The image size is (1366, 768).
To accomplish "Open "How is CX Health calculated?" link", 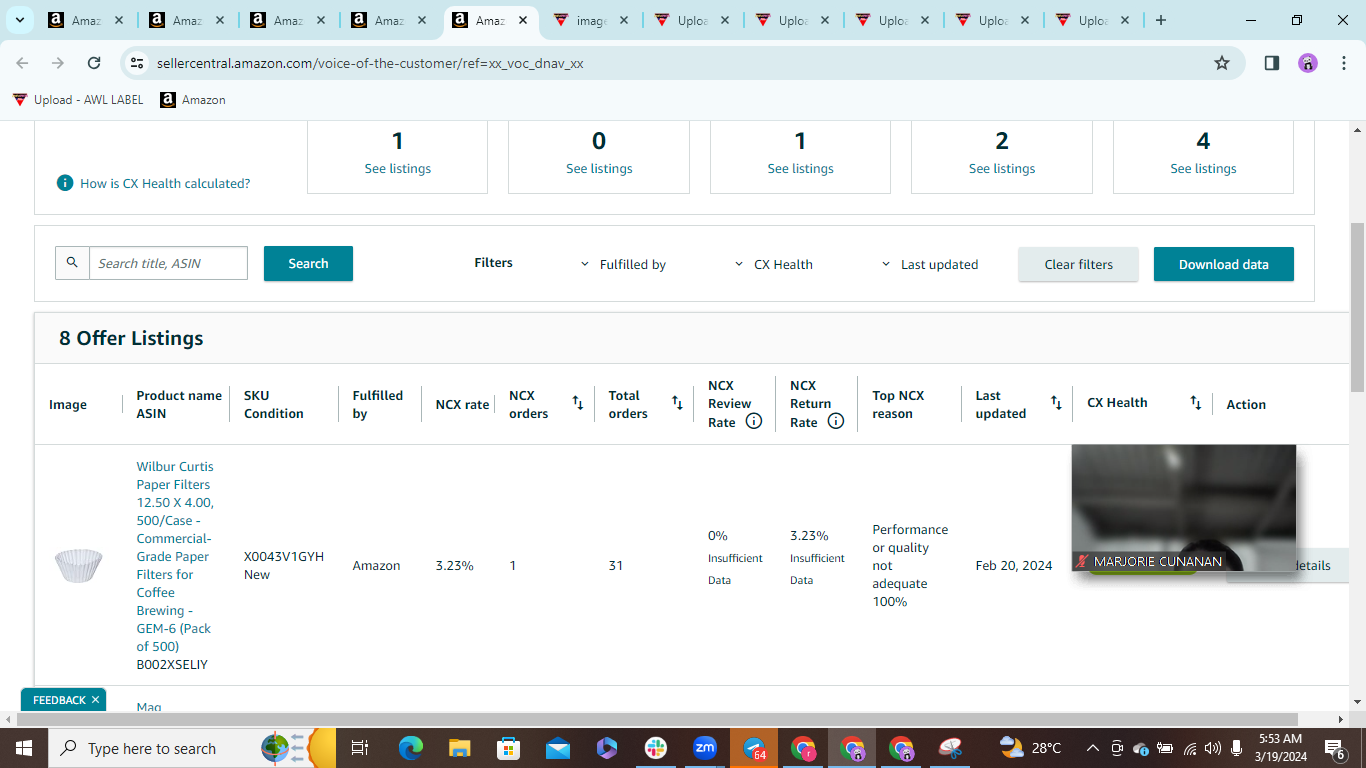I will click(x=165, y=183).
